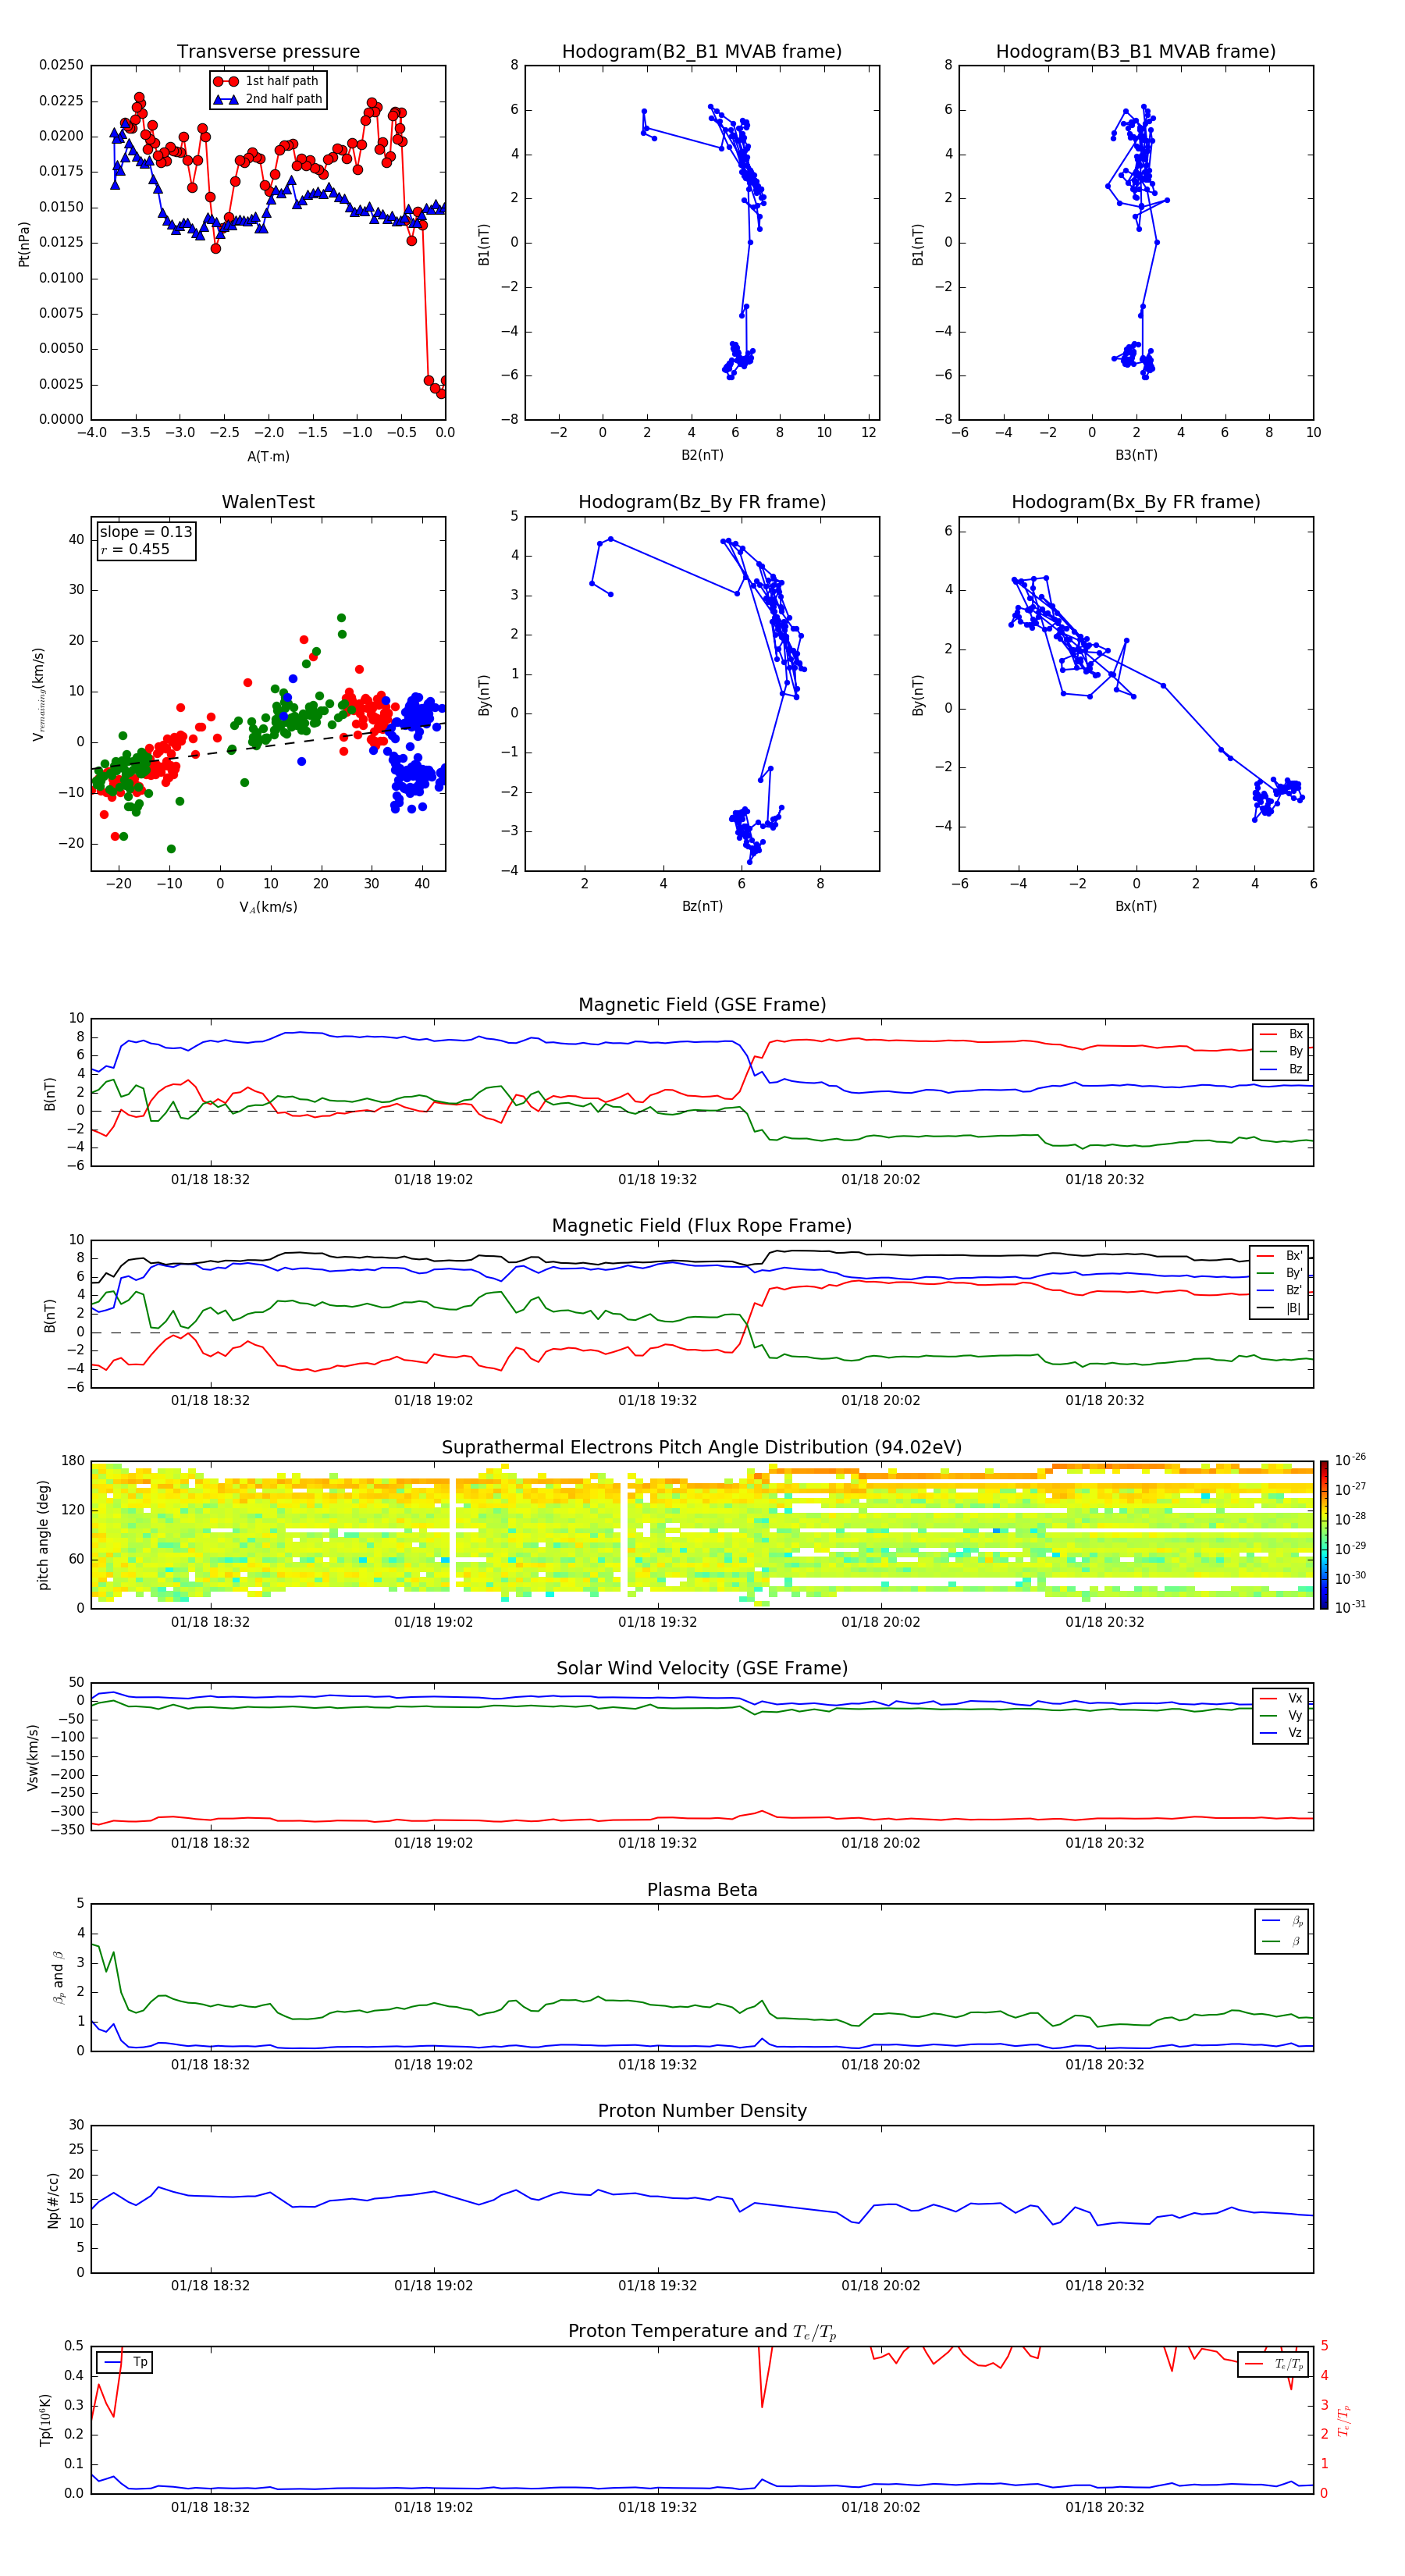The image size is (1405, 2576).
Task: Click the "Np(#/cc)" y-axis label
Action: (x=53, y=2200)
